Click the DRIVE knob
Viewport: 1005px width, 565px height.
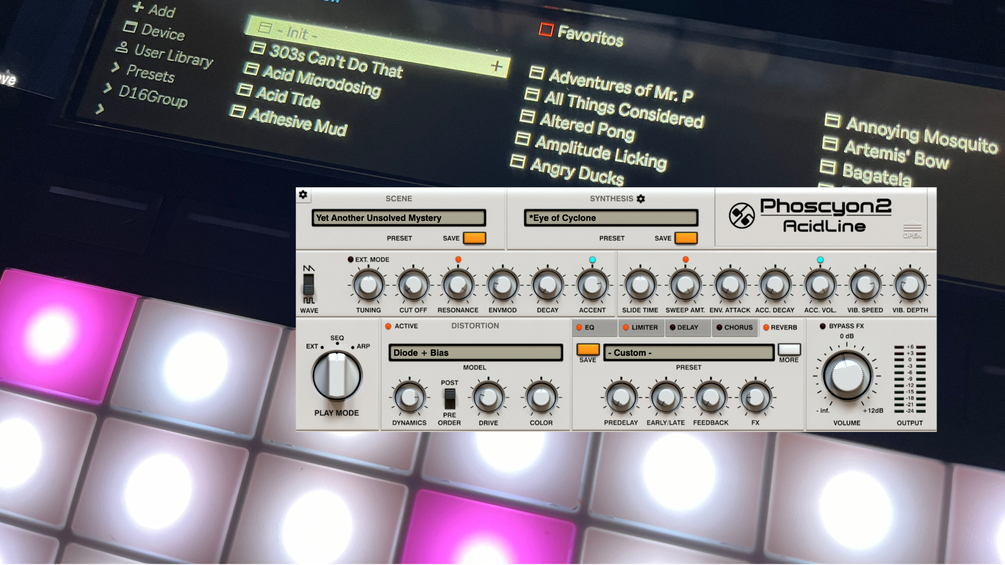(x=488, y=398)
